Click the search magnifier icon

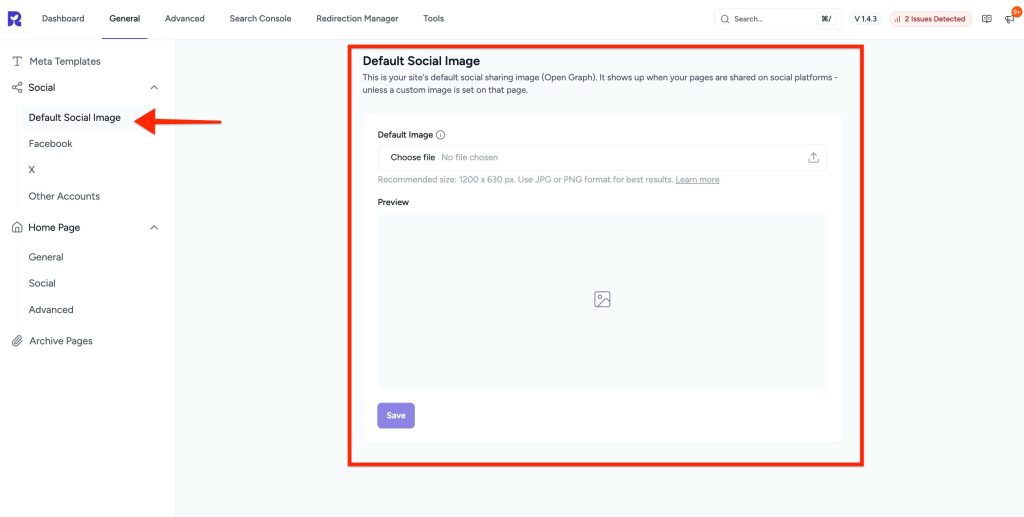point(724,19)
